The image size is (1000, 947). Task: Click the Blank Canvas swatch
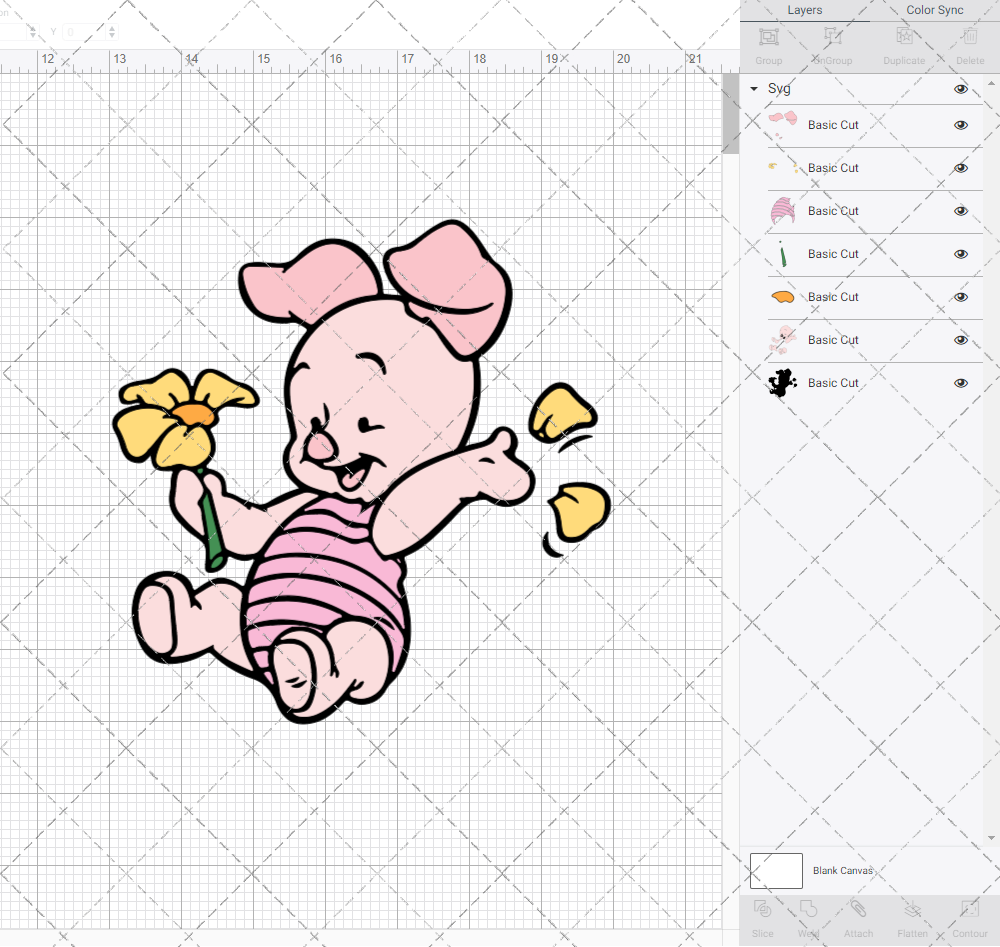776,870
